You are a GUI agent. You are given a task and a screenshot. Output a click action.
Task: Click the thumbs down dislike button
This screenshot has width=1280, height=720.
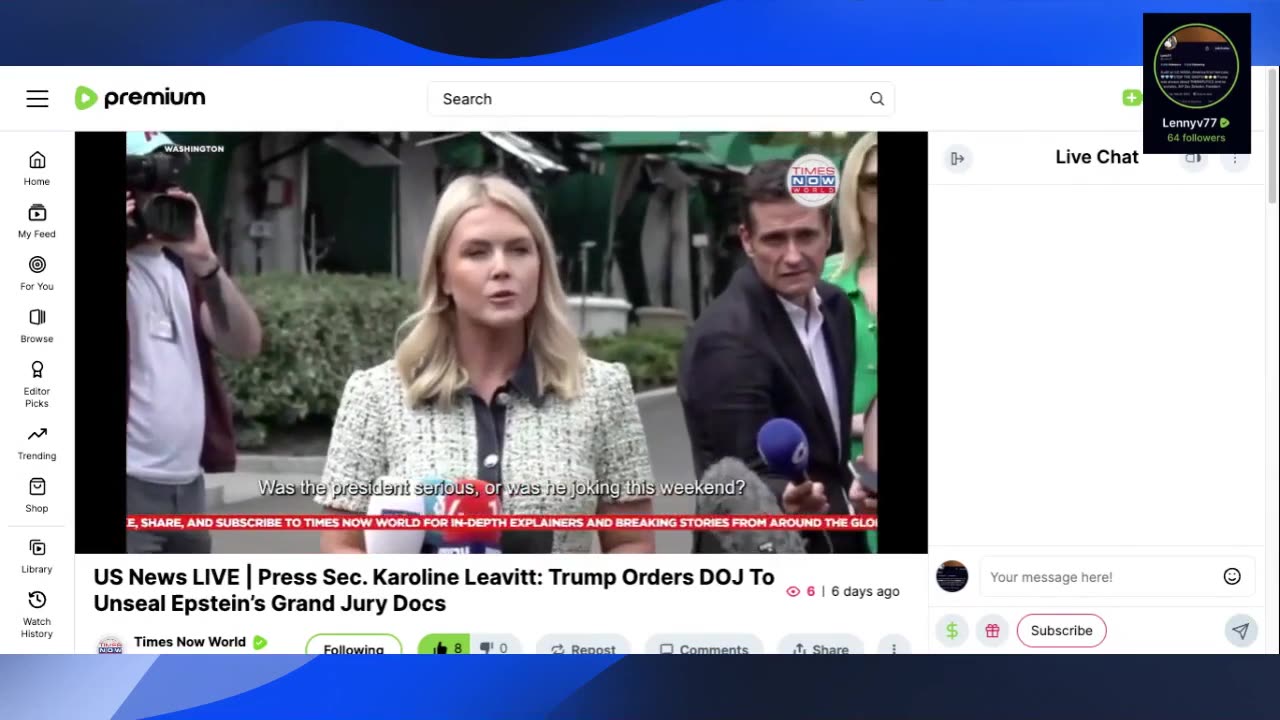coord(495,645)
